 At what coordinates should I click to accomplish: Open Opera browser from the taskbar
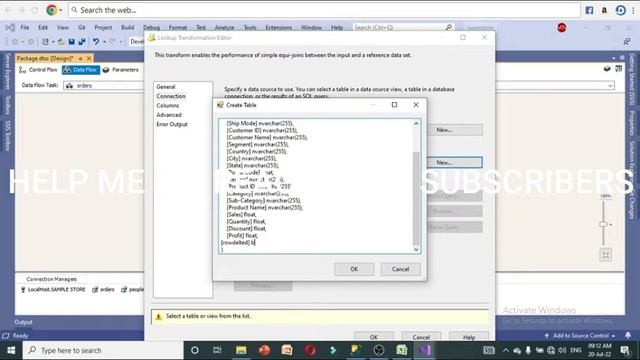tap(310, 350)
